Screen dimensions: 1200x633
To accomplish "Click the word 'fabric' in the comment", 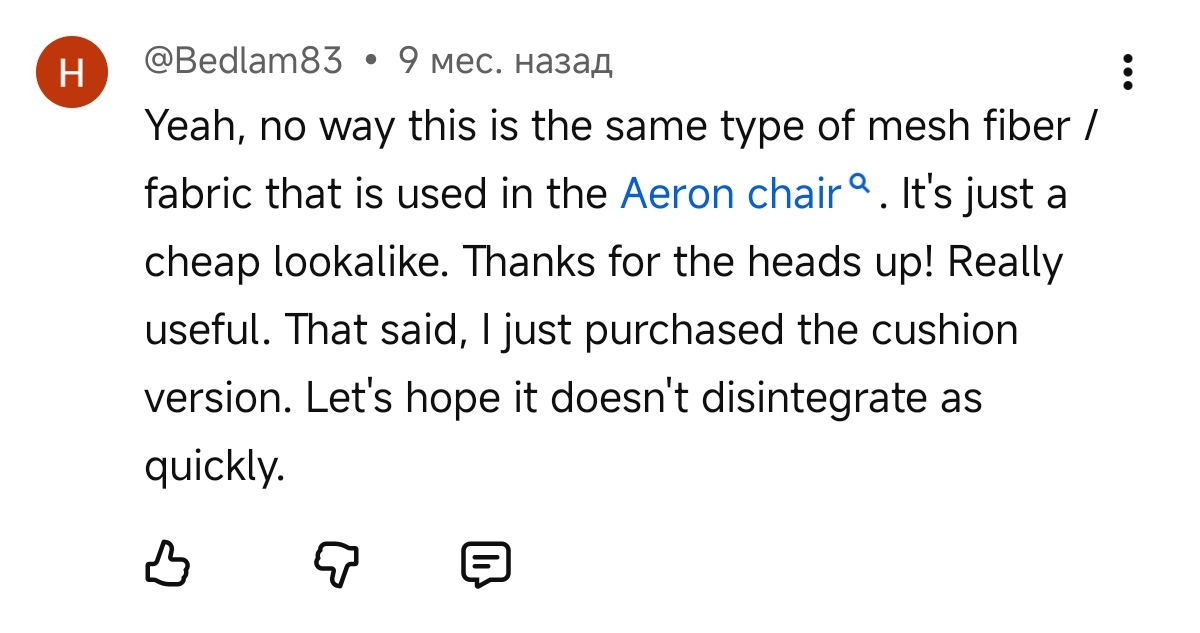I will click(198, 194).
